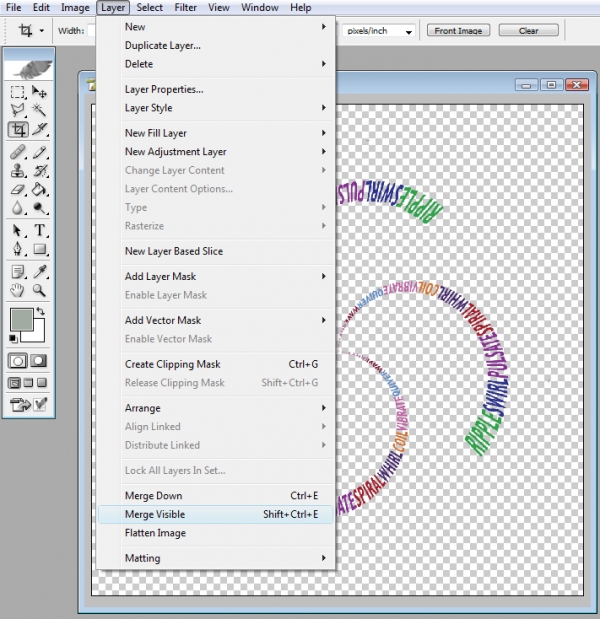Expand the Add Vector Mask submenu

click(216, 320)
